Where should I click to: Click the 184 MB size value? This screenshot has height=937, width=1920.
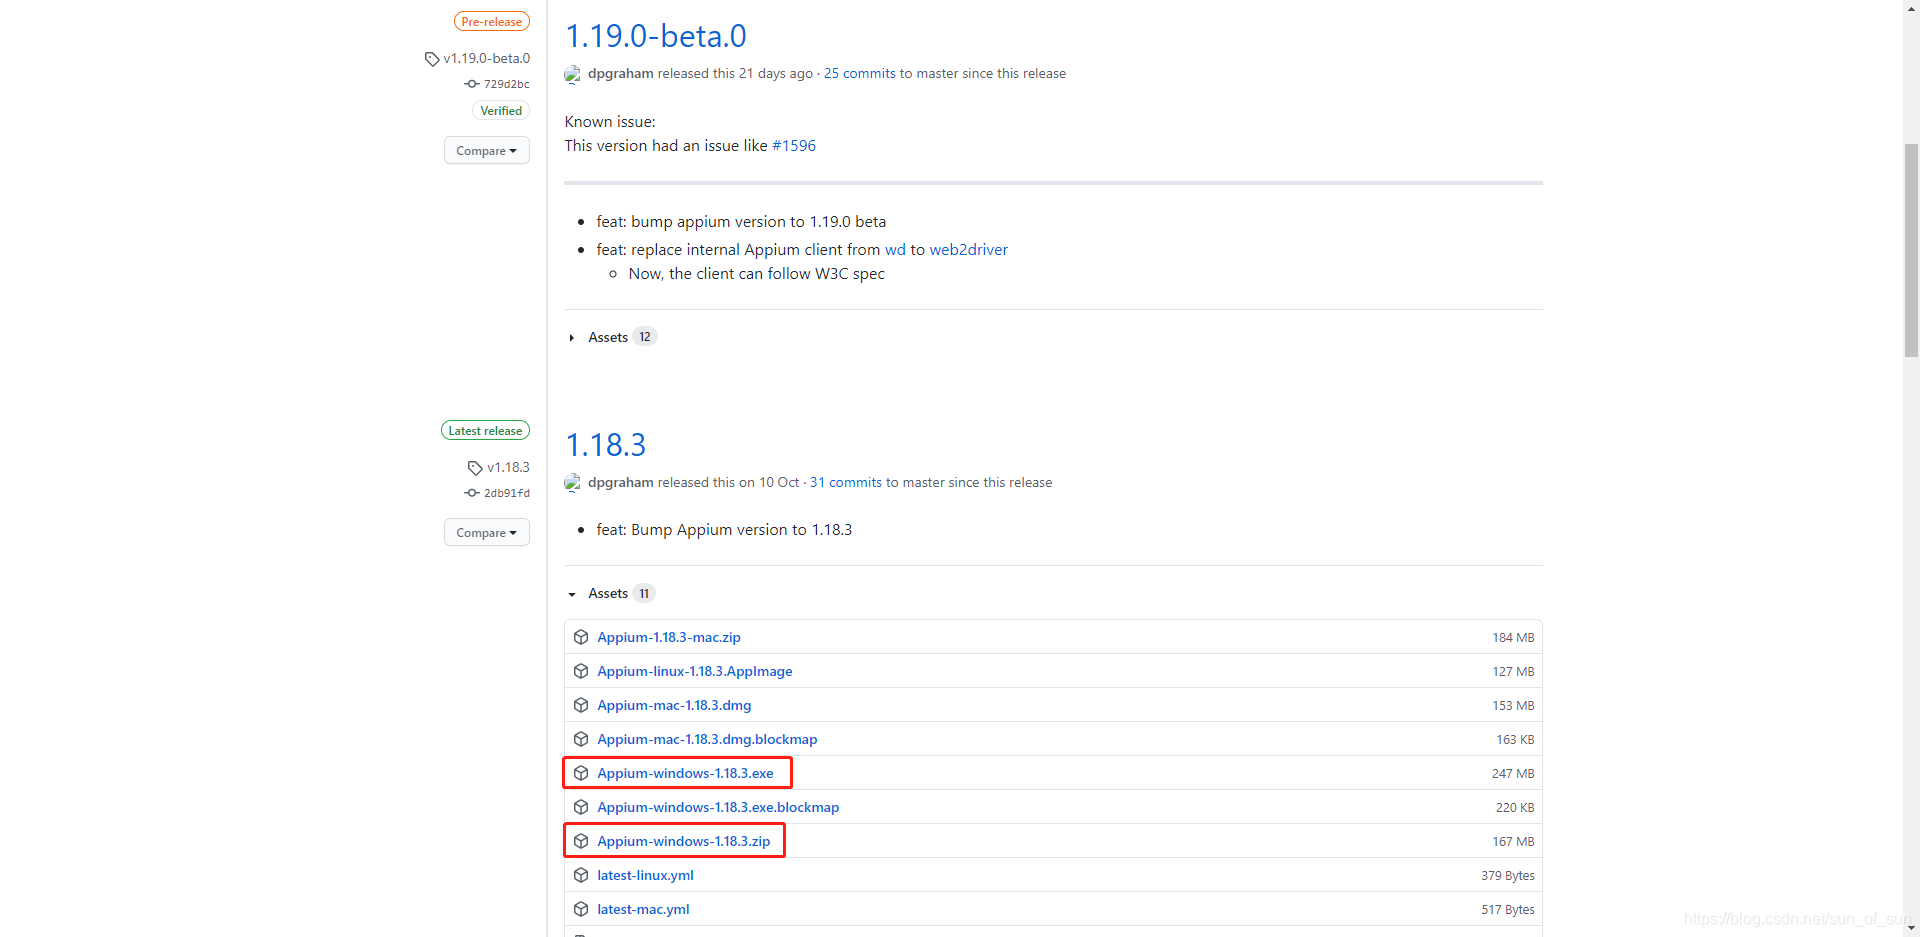pyautogui.click(x=1513, y=638)
